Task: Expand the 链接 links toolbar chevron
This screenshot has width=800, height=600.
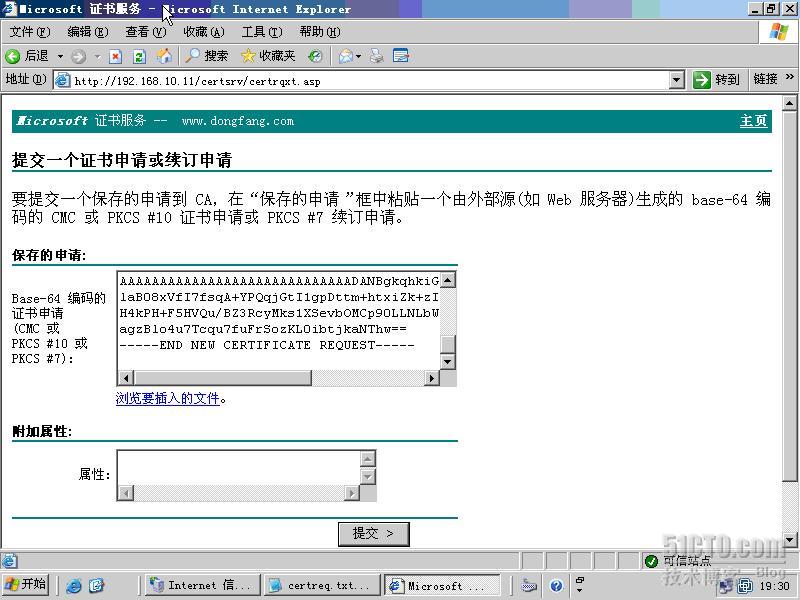Action: click(x=790, y=77)
